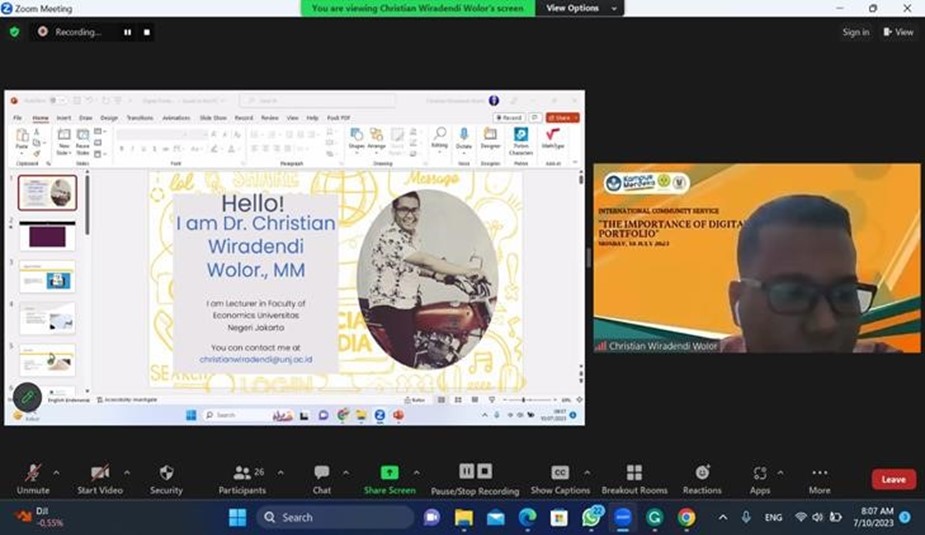Open the Security shield icon
Screen dimensions: 925x535
pyautogui.click(x=166, y=473)
